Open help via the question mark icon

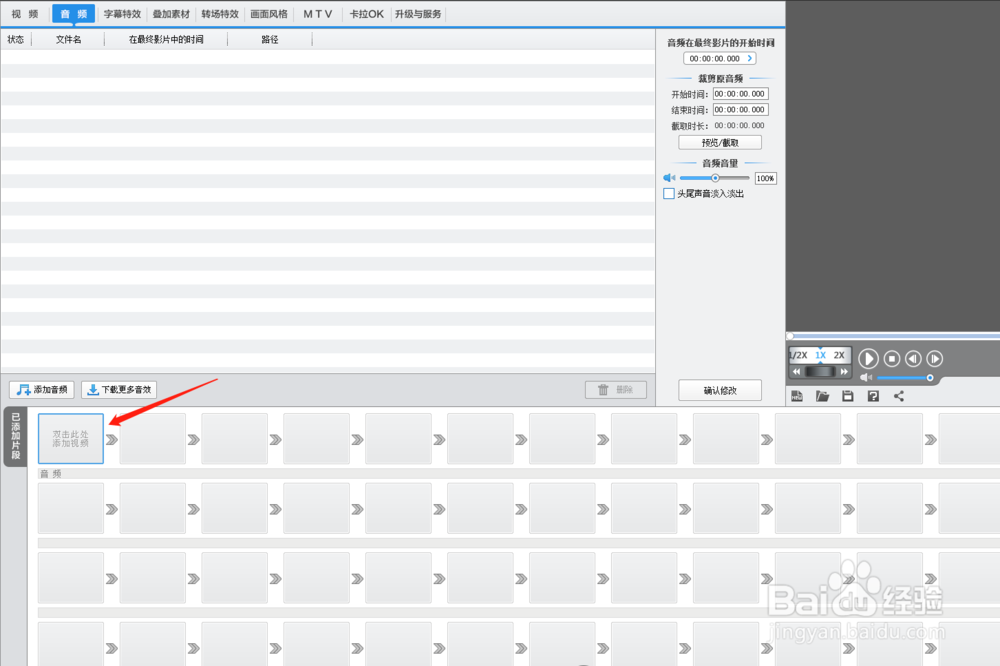(873, 397)
